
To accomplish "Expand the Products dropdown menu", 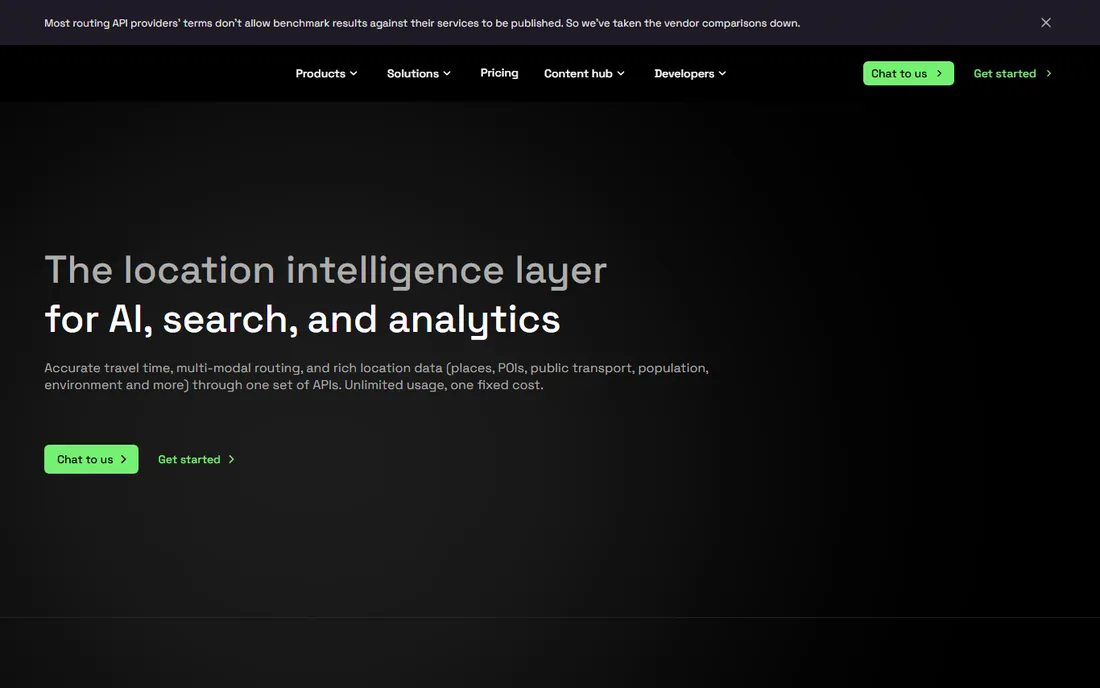I will coord(326,74).
